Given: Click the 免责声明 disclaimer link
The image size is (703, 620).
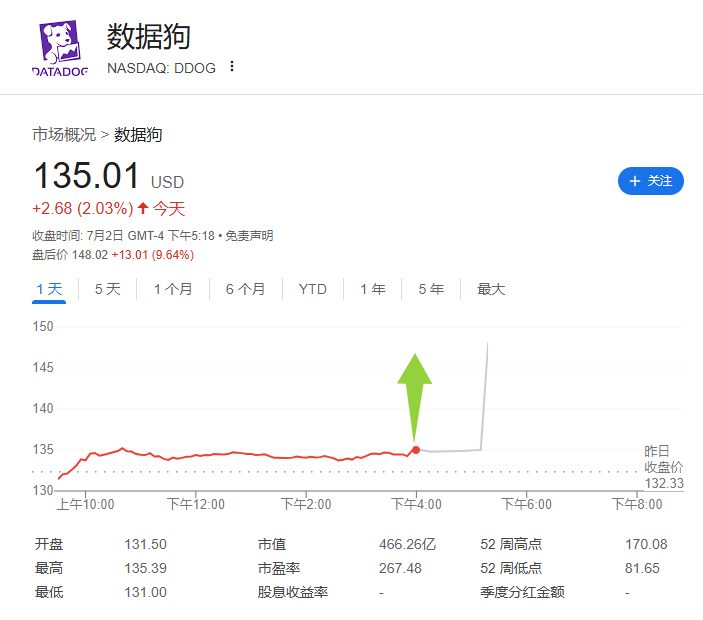Looking at the screenshot, I should tap(249, 236).
